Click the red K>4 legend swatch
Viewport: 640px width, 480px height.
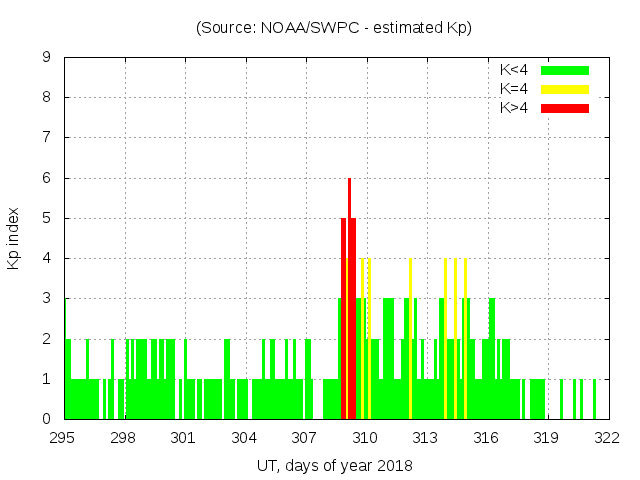tap(565, 107)
